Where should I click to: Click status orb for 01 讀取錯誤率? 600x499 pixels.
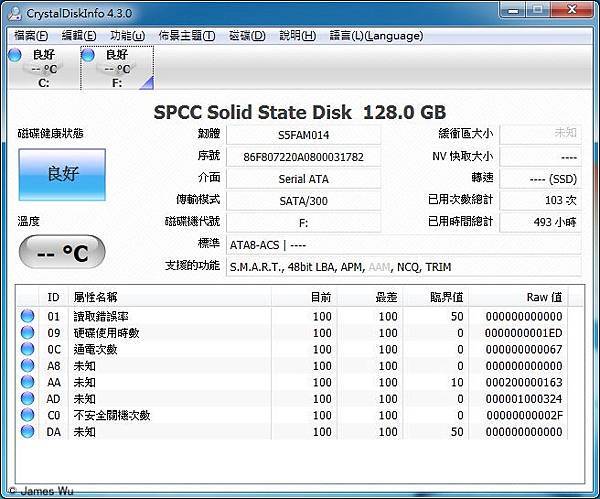pos(27,316)
